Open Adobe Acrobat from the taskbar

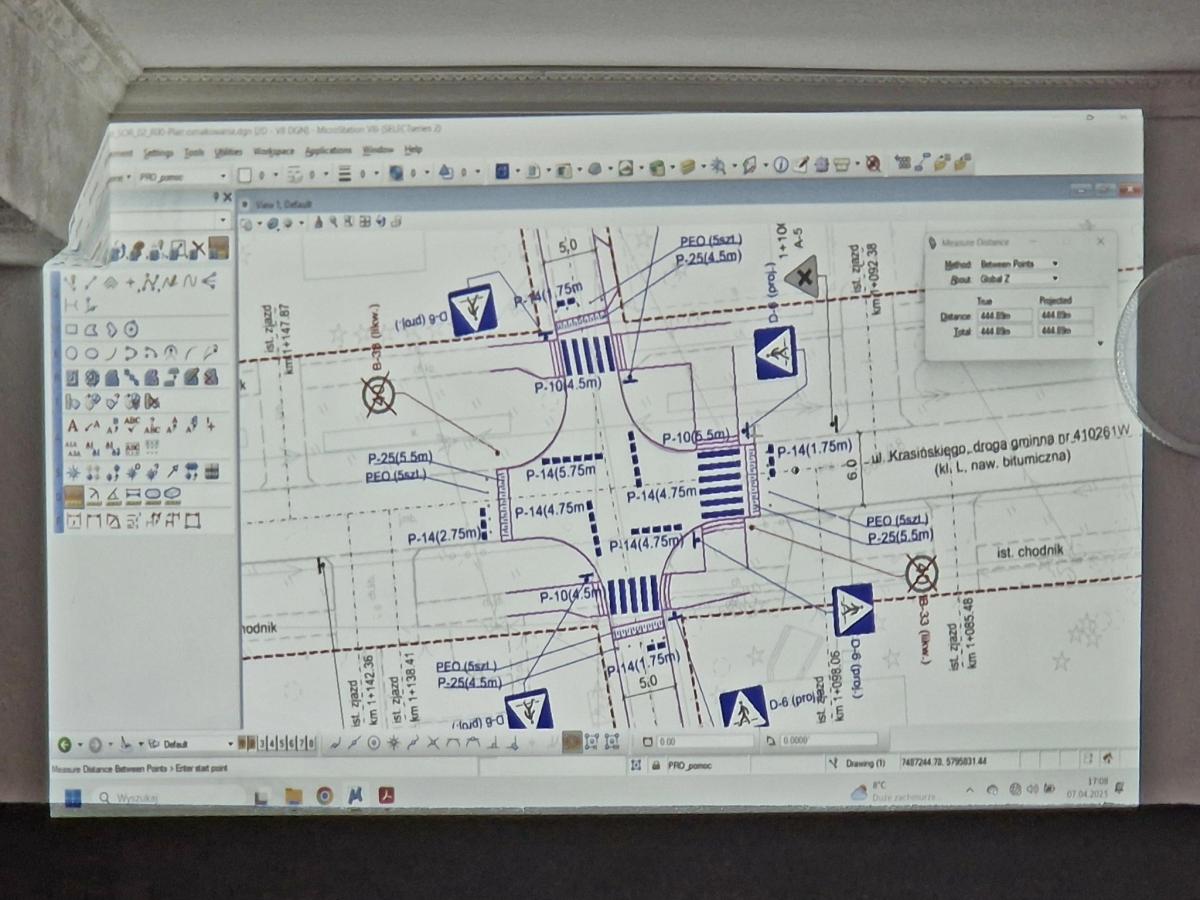click(x=385, y=796)
